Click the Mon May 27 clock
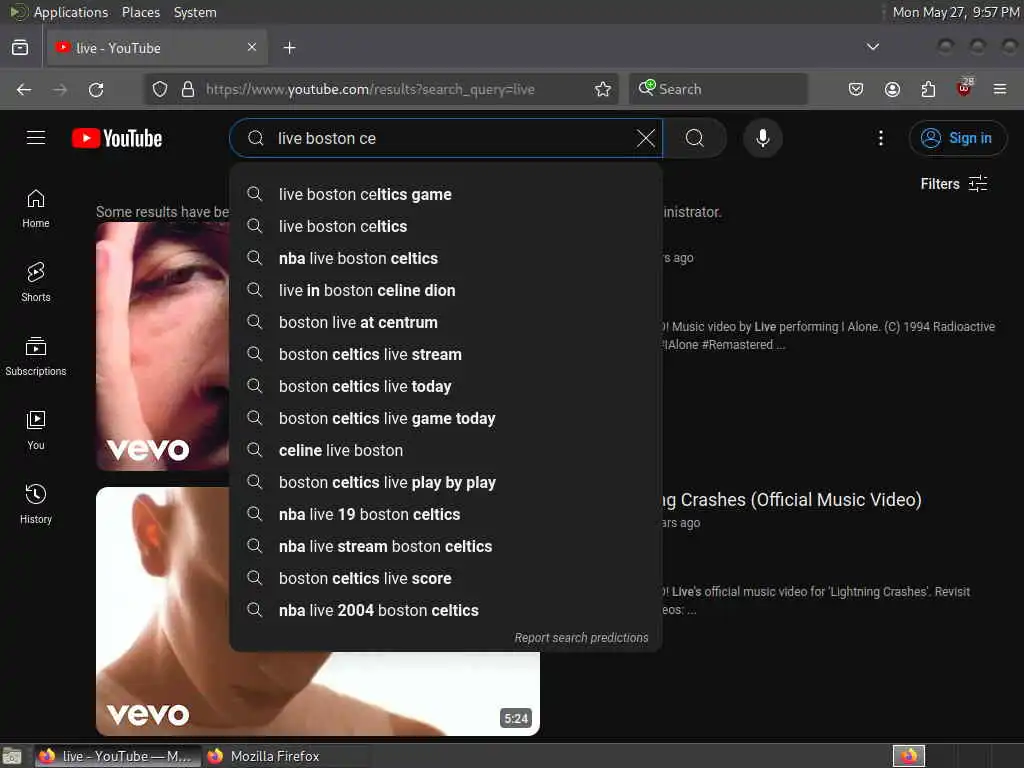The image size is (1024, 768). click(x=956, y=12)
